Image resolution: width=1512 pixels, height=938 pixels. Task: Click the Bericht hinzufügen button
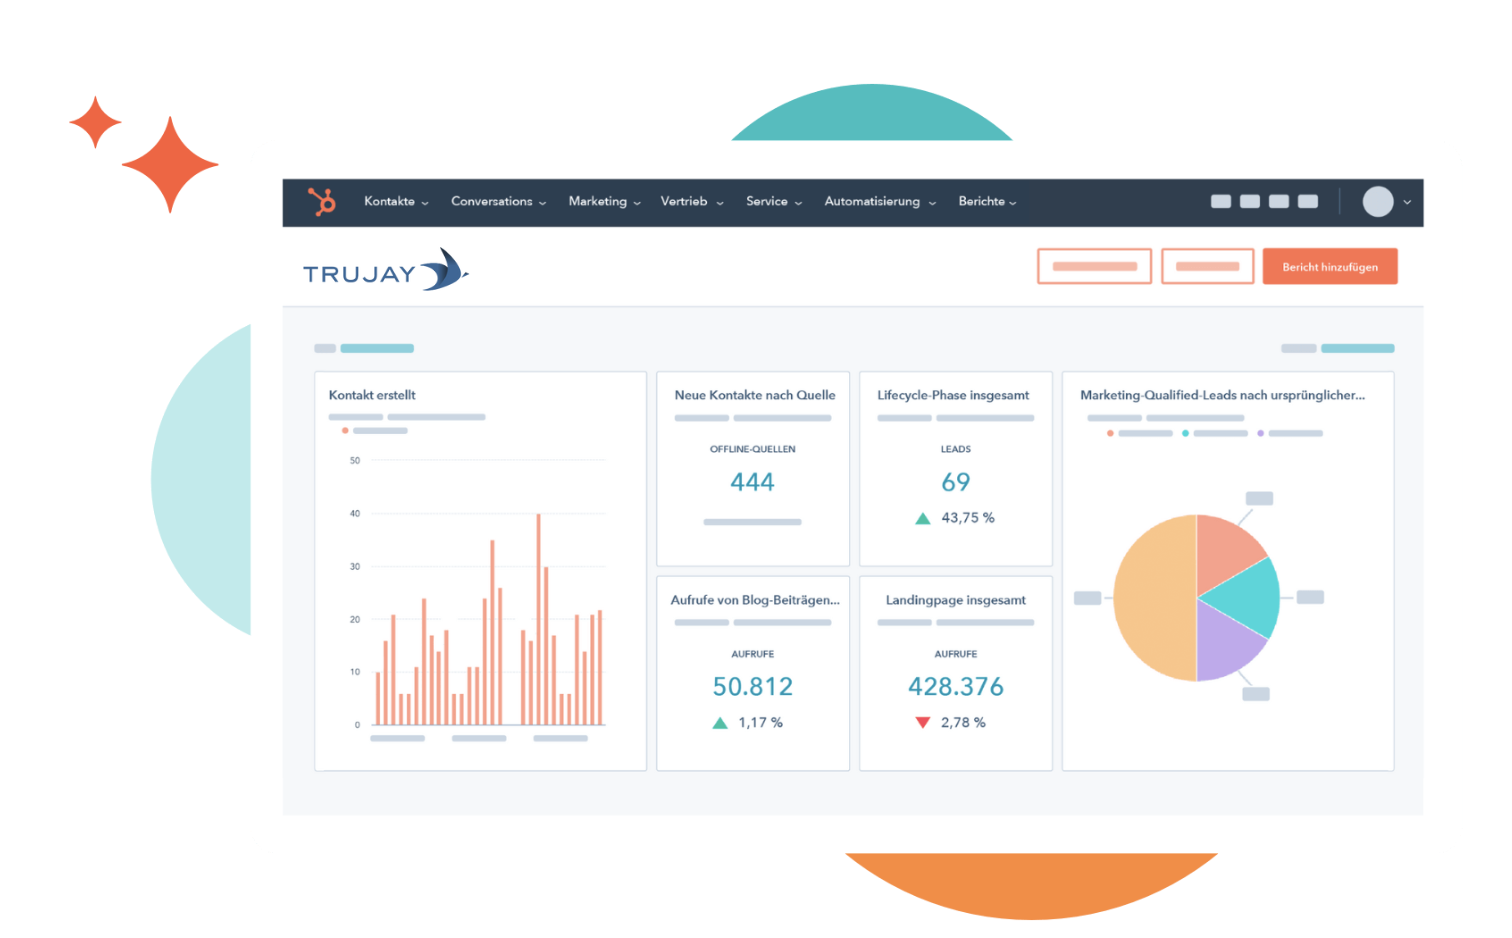(1330, 266)
